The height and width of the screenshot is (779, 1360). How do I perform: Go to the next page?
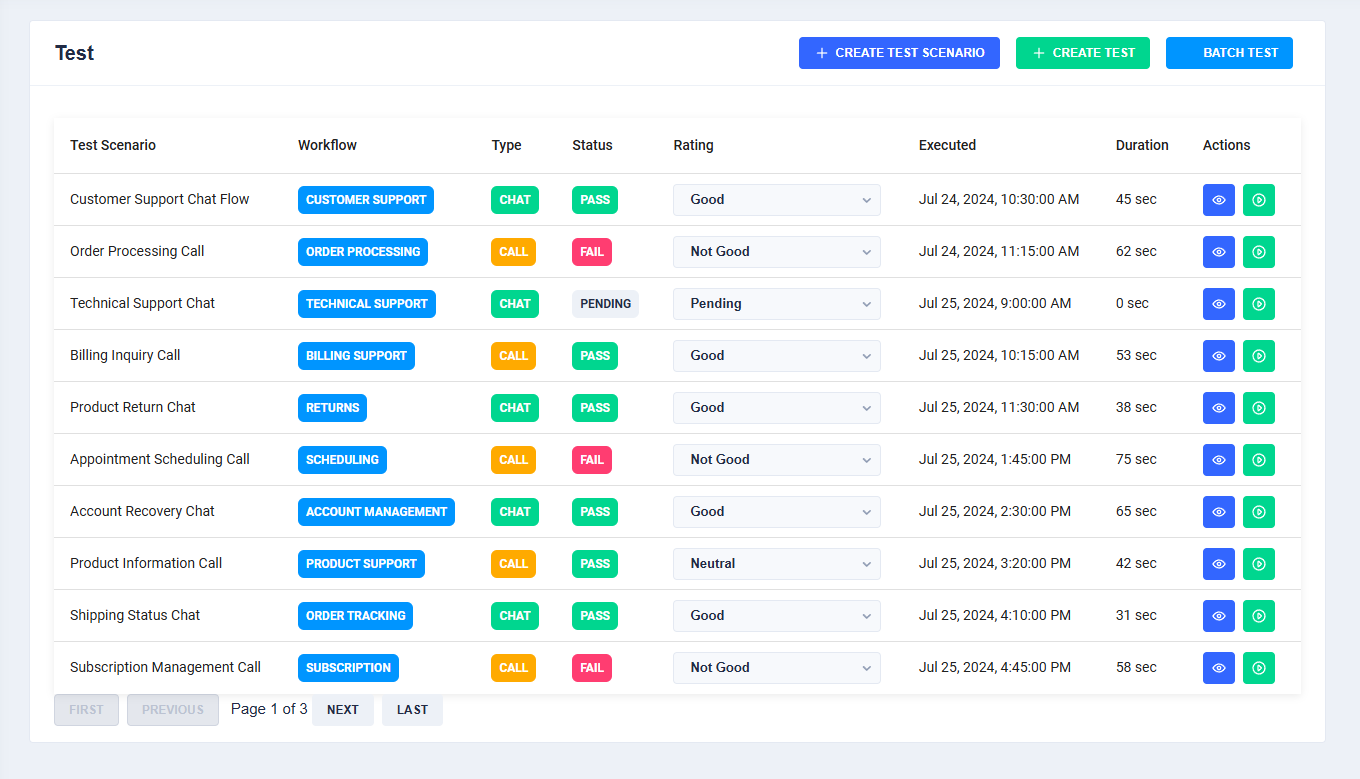click(x=342, y=710)
